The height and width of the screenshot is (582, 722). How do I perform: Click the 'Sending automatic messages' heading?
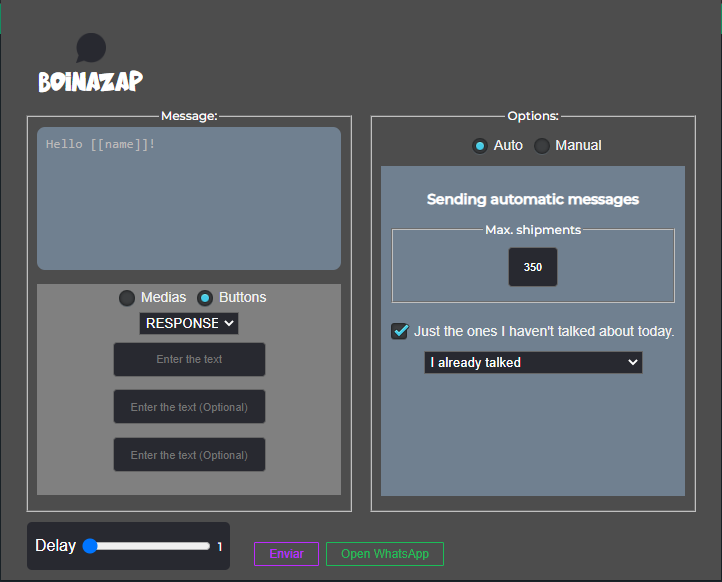(x=533, y=199)
